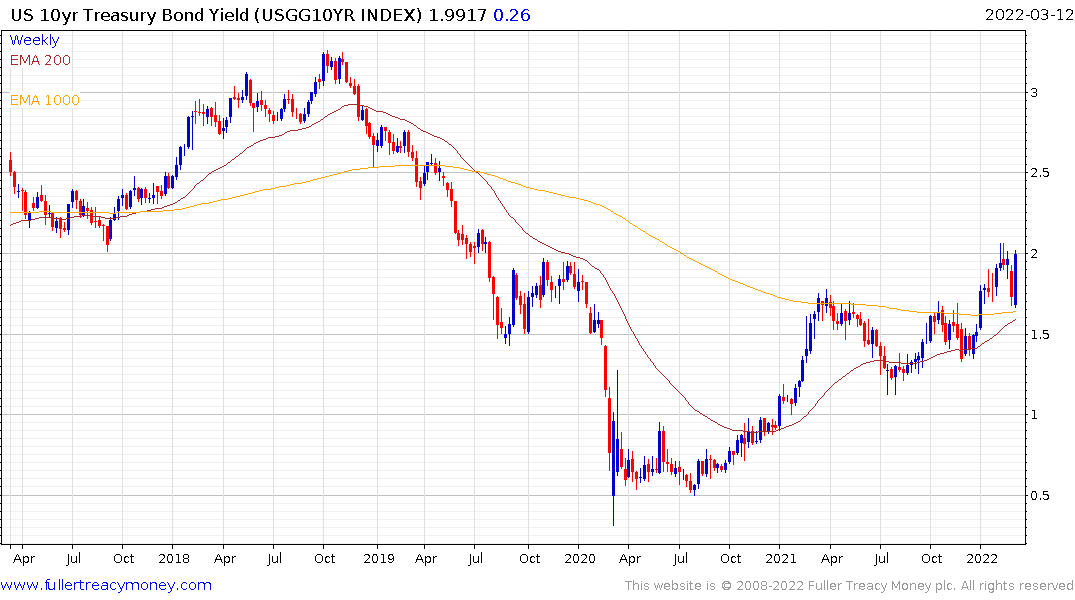Click the 0.5 label on the yield axis
The width and height of the screenshot is (1075, 600).
(x=1040, y=496)
